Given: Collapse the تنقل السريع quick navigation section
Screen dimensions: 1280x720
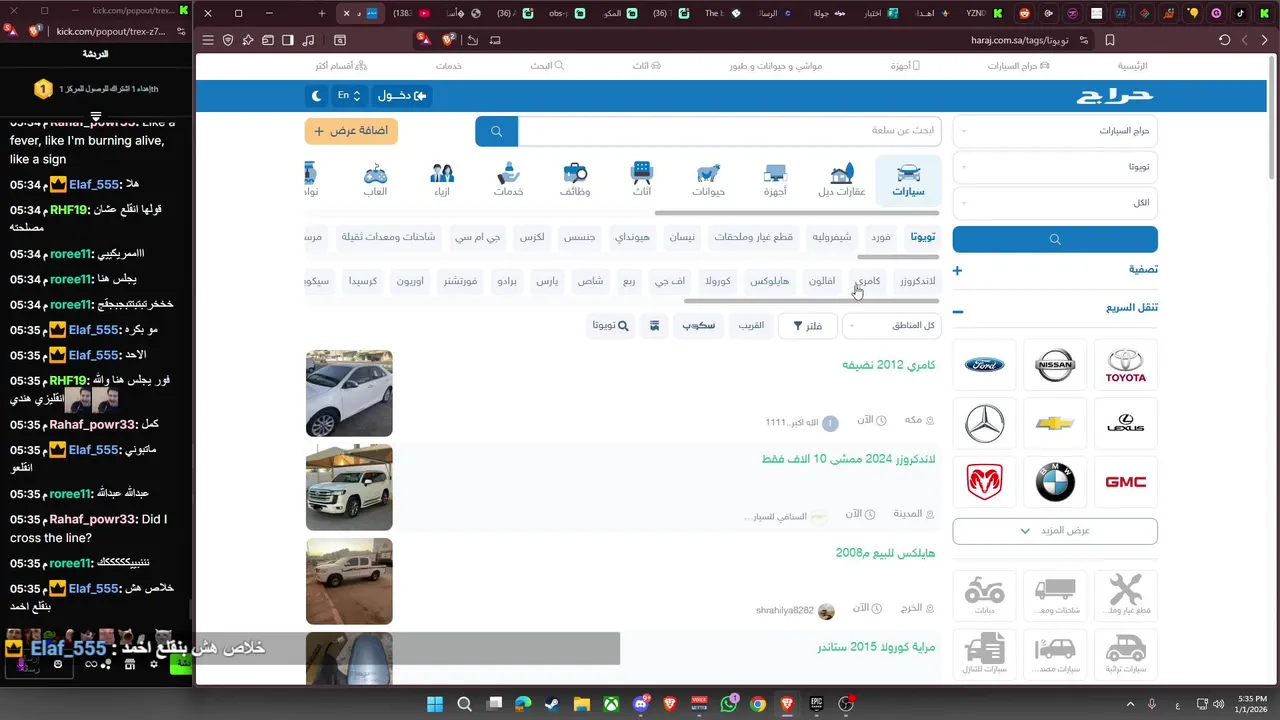Looking at the screenshot, I should 1055,308.
